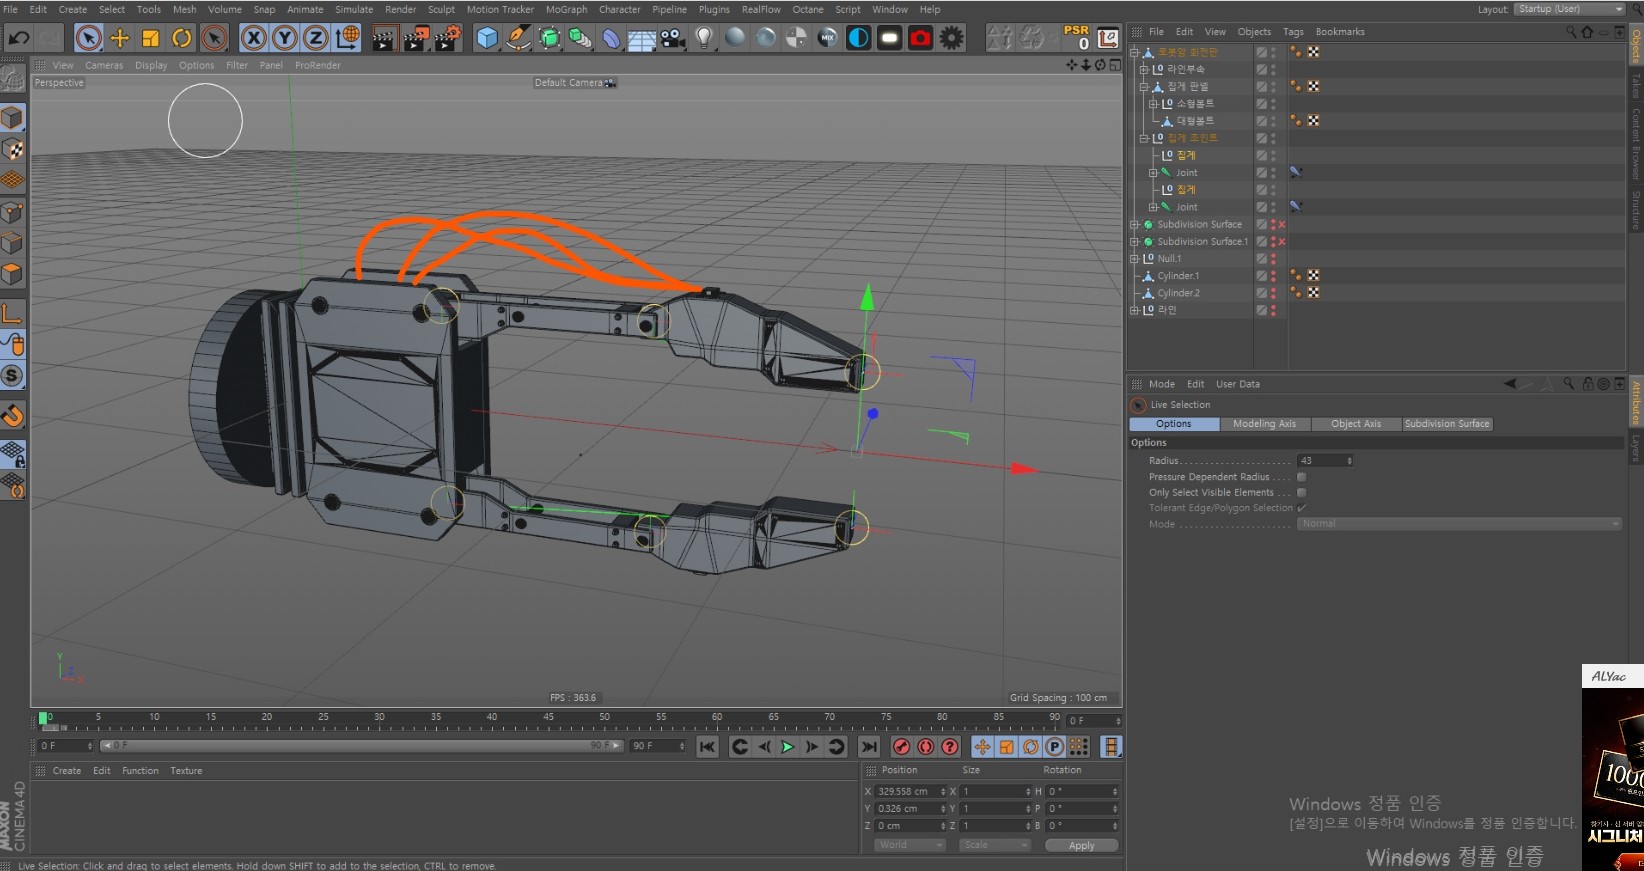Expand the Subdivision Surface.1 object
Viewport: 1644px width, 871px height.
click(x=1134, y=242)
